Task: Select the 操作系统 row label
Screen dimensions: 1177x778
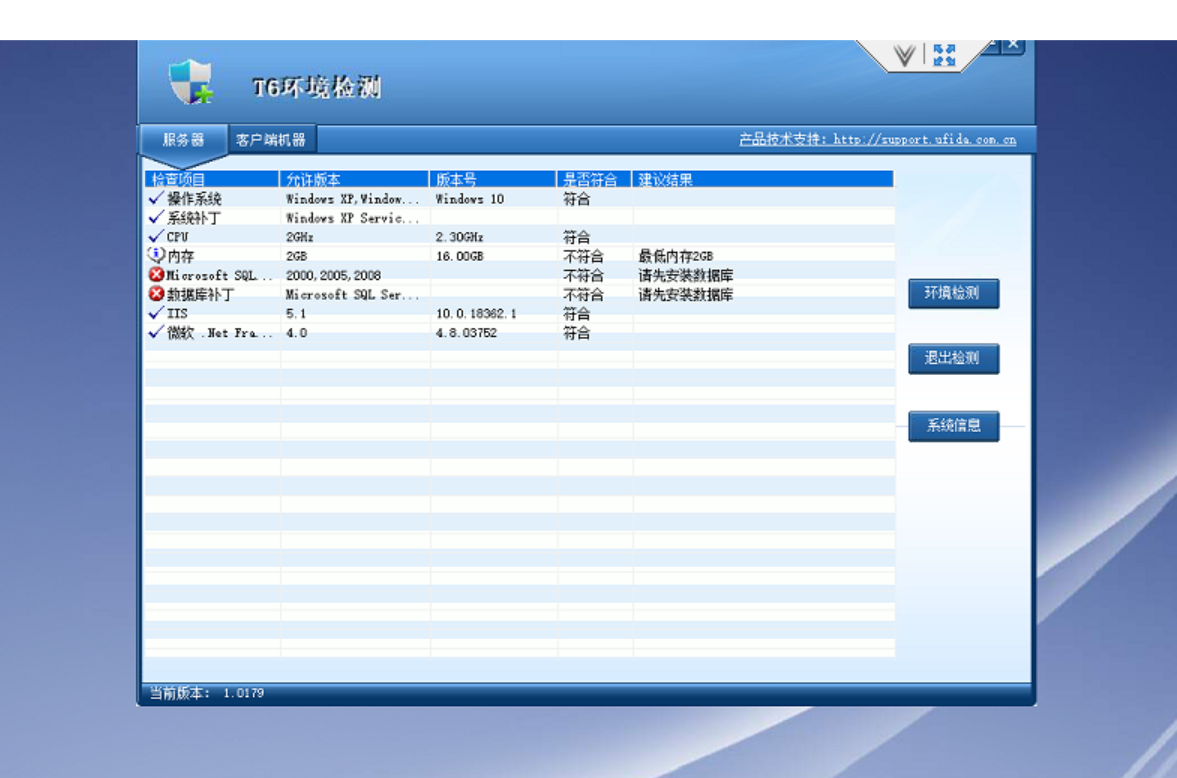Action: pyautogui.click(x=194, y=199)
